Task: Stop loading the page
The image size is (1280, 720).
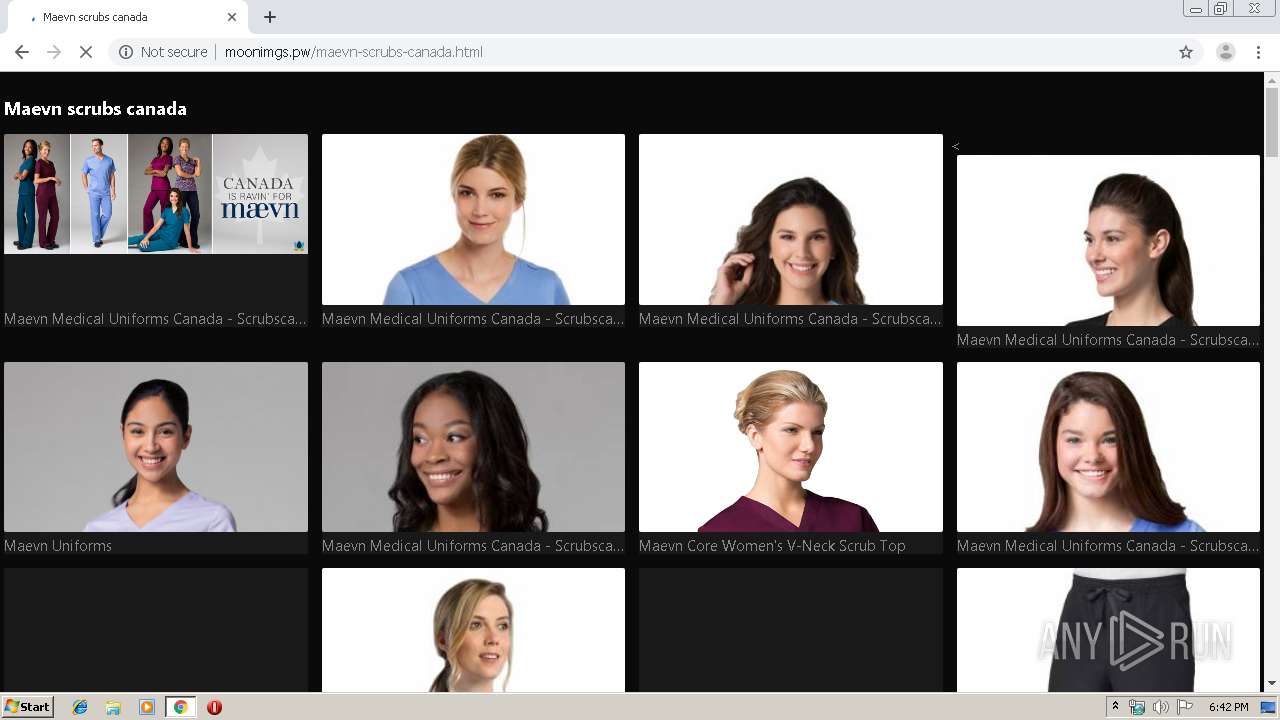Action: coord(86,52)
